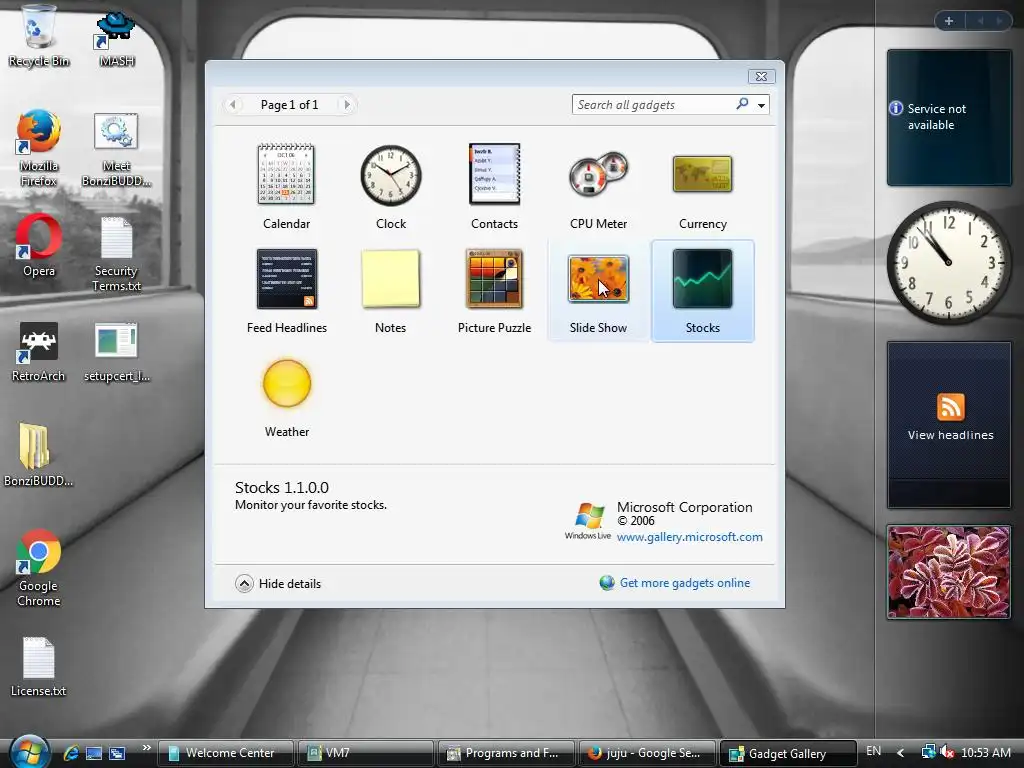Viewport: 1024px width, 768px height.
Task: Select the setupcert desktop file
Action: pos(117,351)
